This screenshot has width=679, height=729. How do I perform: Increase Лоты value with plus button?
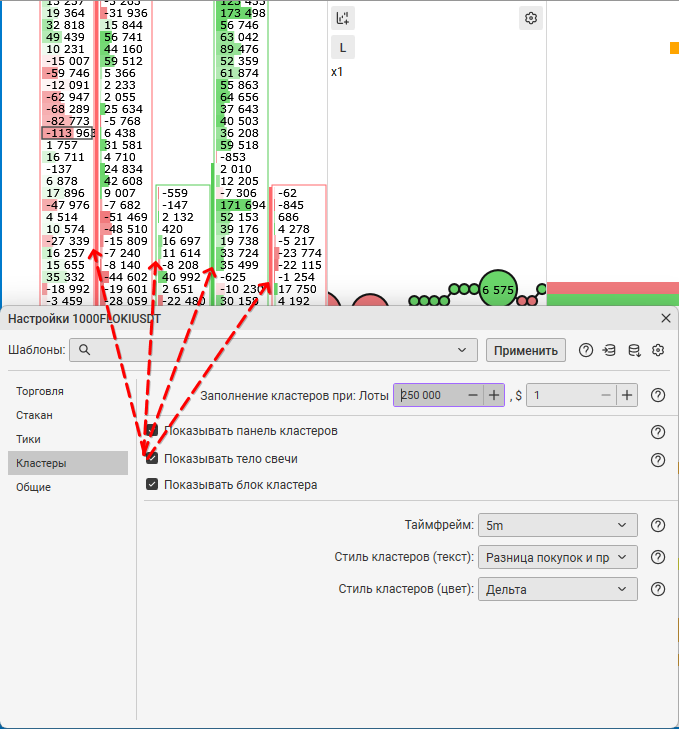(x=494, y=395)
